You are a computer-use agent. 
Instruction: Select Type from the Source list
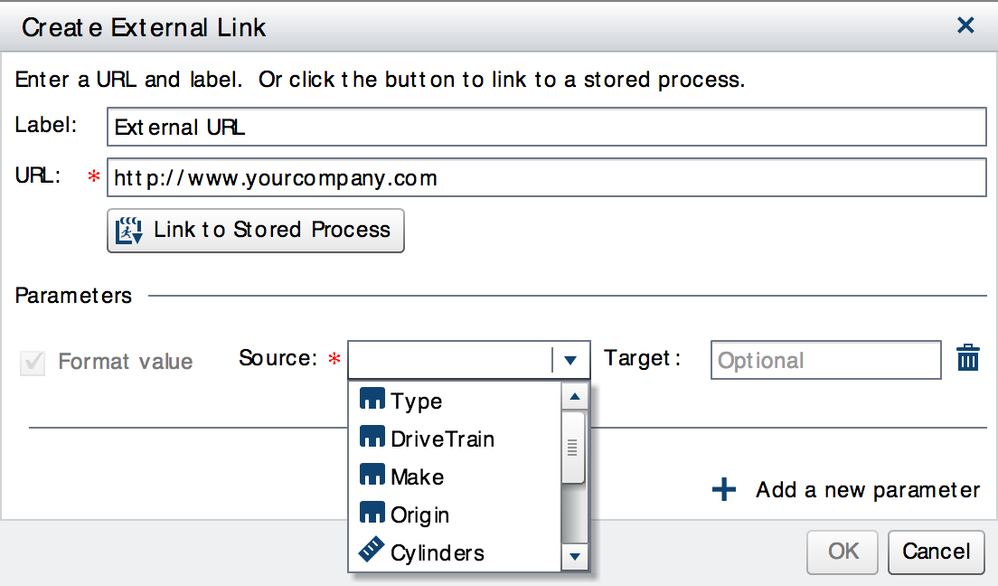416,401
